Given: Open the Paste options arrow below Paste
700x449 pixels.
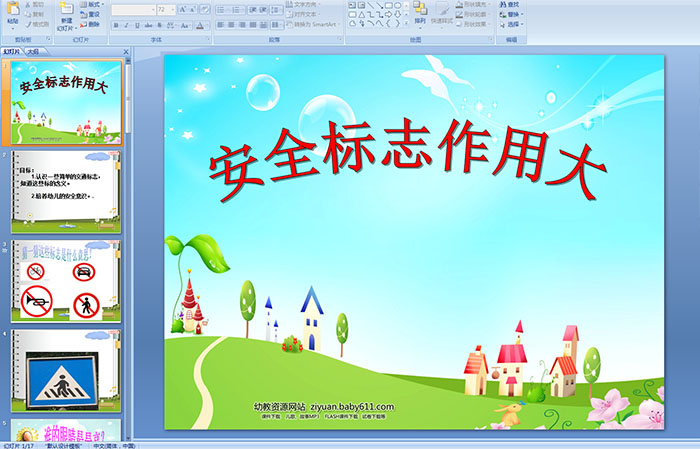Looking at the screenshot, I should (13, 29).
